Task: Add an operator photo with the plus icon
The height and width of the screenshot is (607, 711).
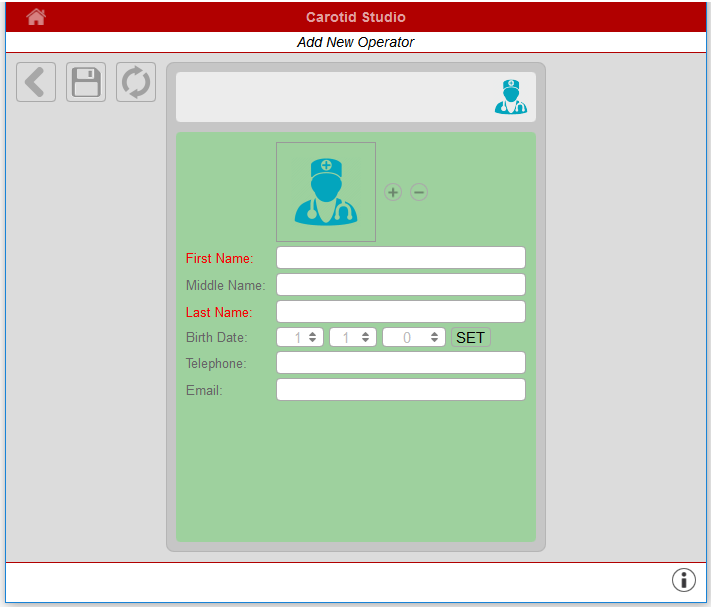Action: (393, 192)
